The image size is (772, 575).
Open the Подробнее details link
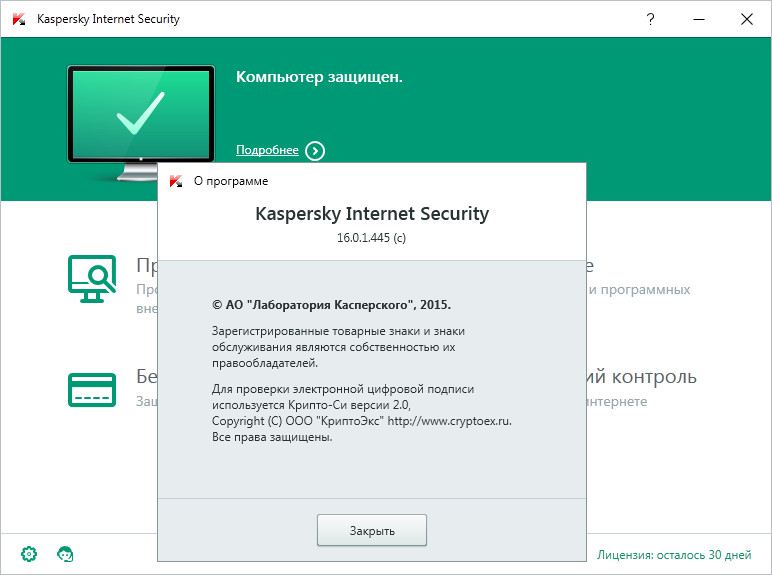(x=267, y=150)
